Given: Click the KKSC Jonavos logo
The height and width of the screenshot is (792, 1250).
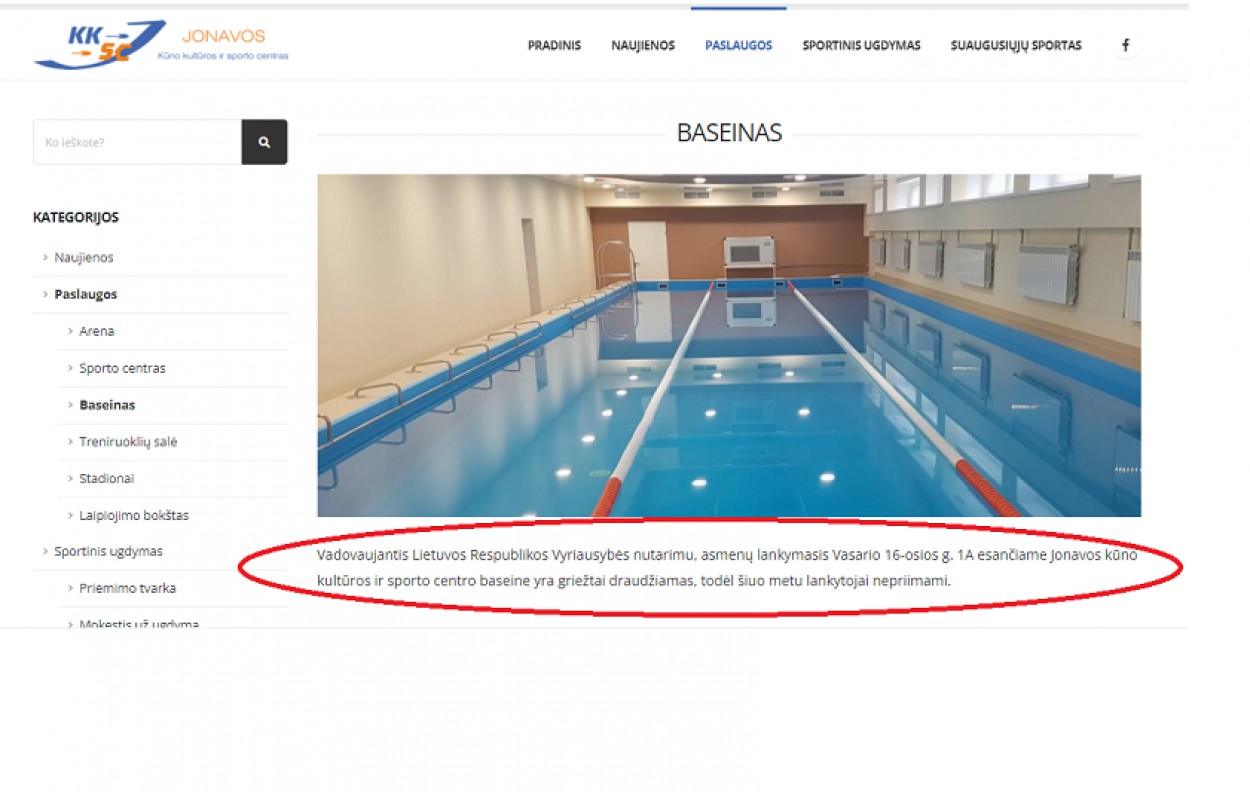Looking at the screenshot, I should click(x=160, y=45).
